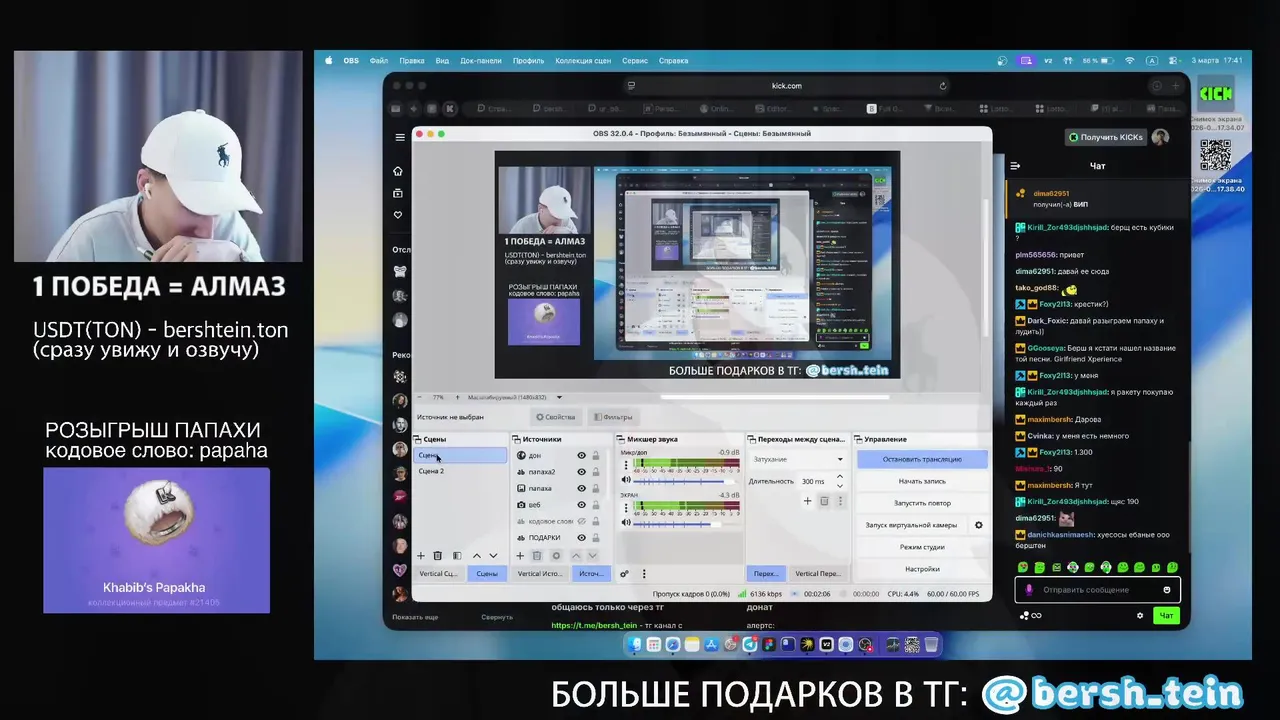The height and width of the screenshot is (720, 1280).
Task: Open the Правка menu
Action: pyautogui.click(x=412, y=61)
